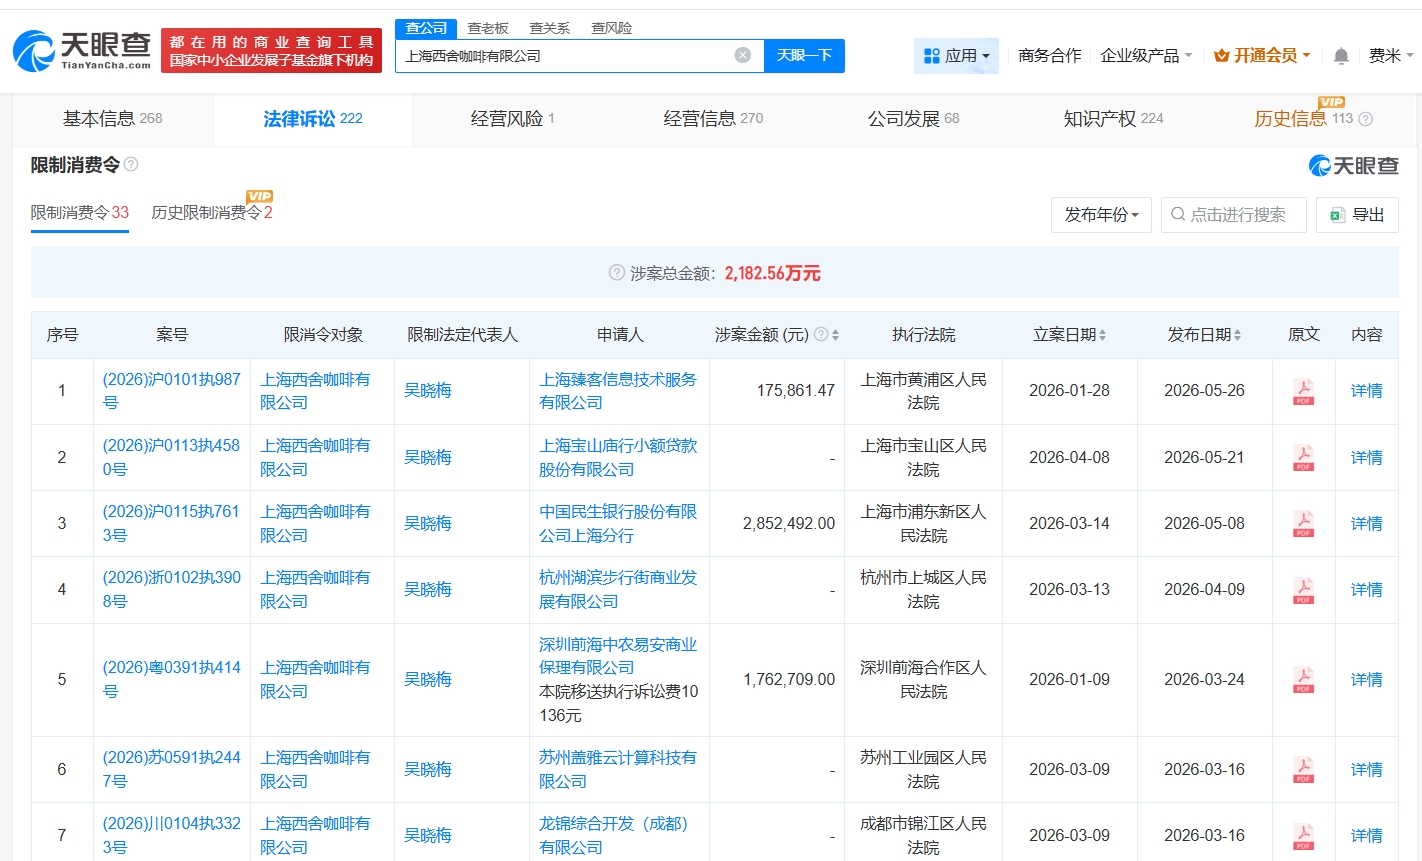
Task: Switch to the 知识产权 tab
Action: click(x=1113, y=119)
